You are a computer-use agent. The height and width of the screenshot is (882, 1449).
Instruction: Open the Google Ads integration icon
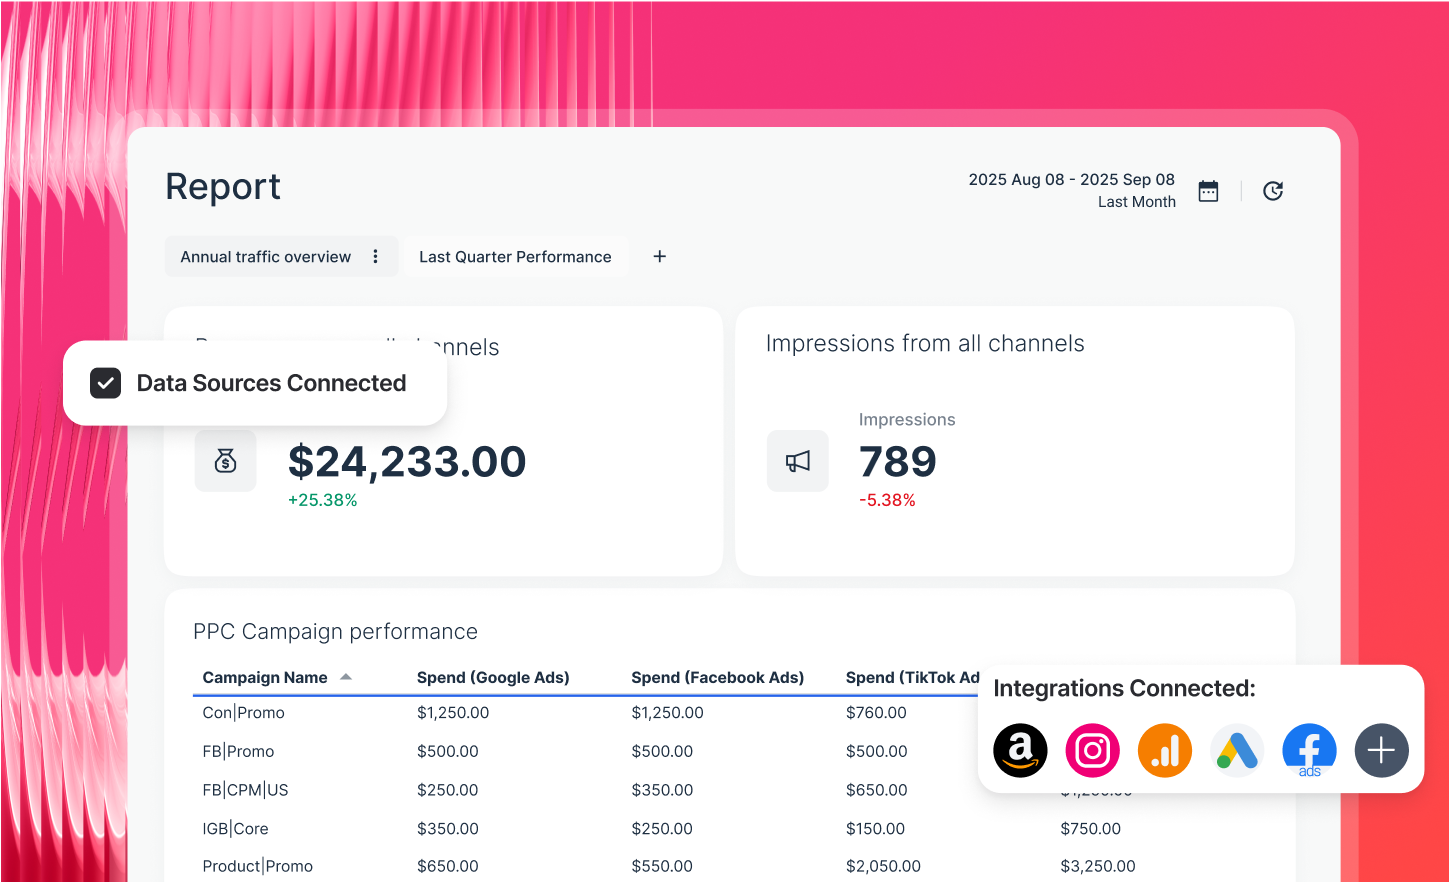1236,750
